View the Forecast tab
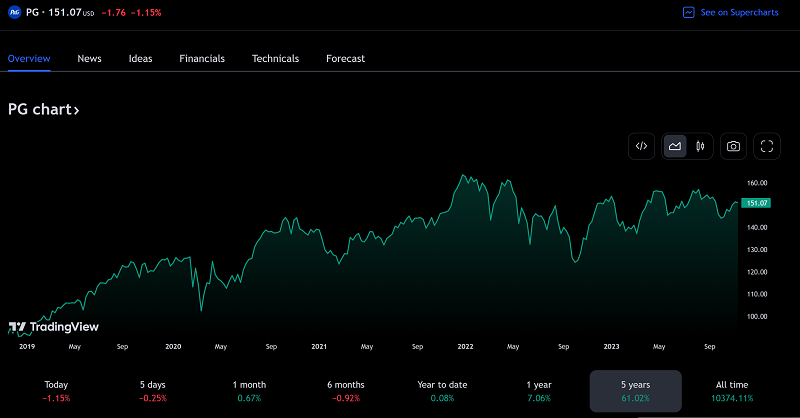The image size is (800, 418). pos(345,58)
